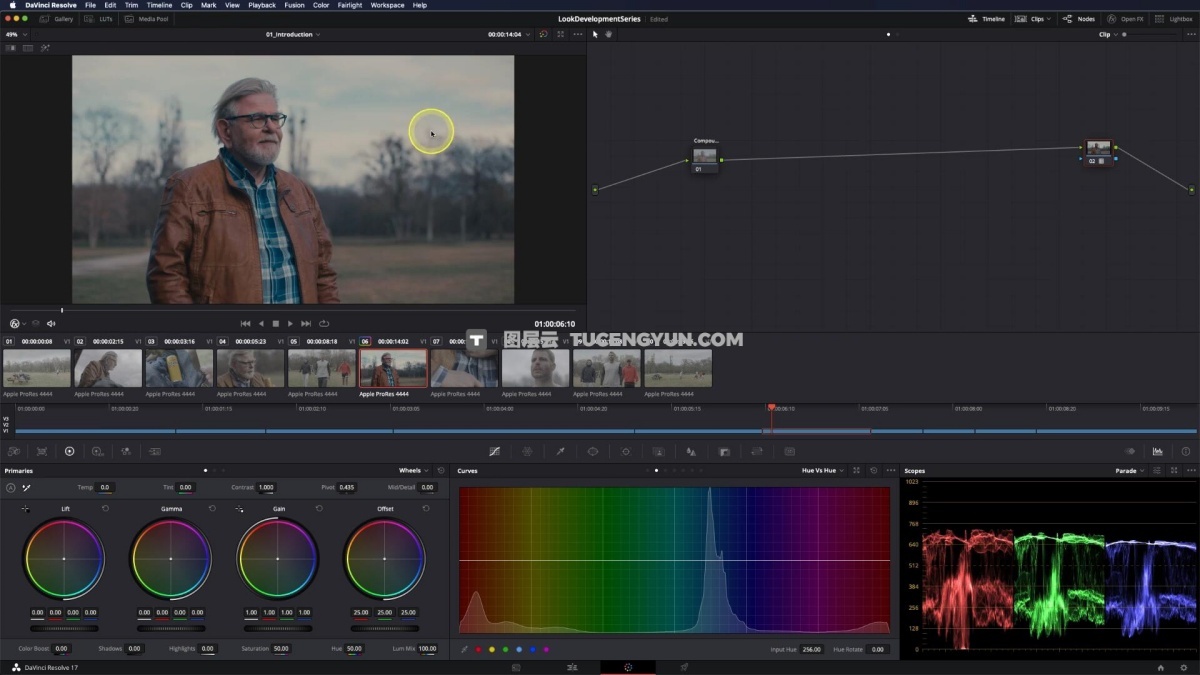Viewport: 1200px width, 675px height.
Task: Open the LUTs browser
Action: pyautogui.click(x=100, y=19)
